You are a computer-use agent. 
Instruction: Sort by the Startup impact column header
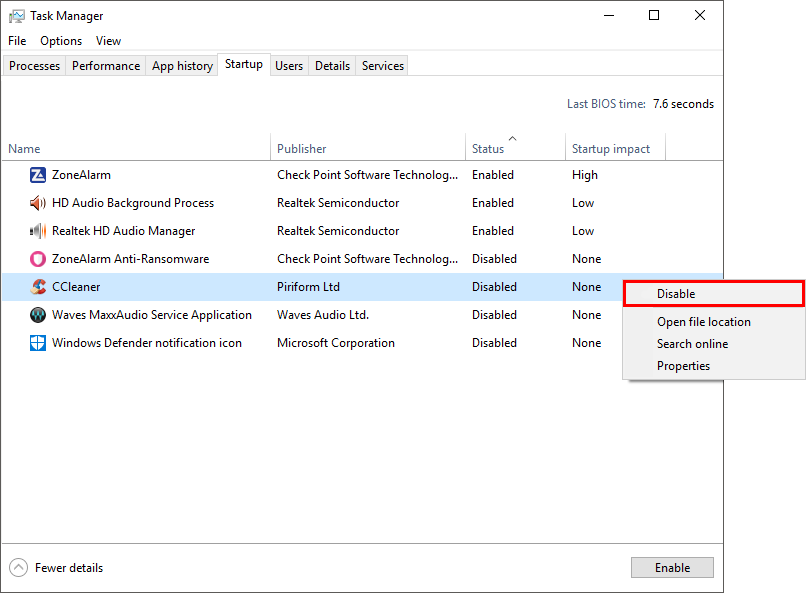pyautogui.click(x=615, y=147)
